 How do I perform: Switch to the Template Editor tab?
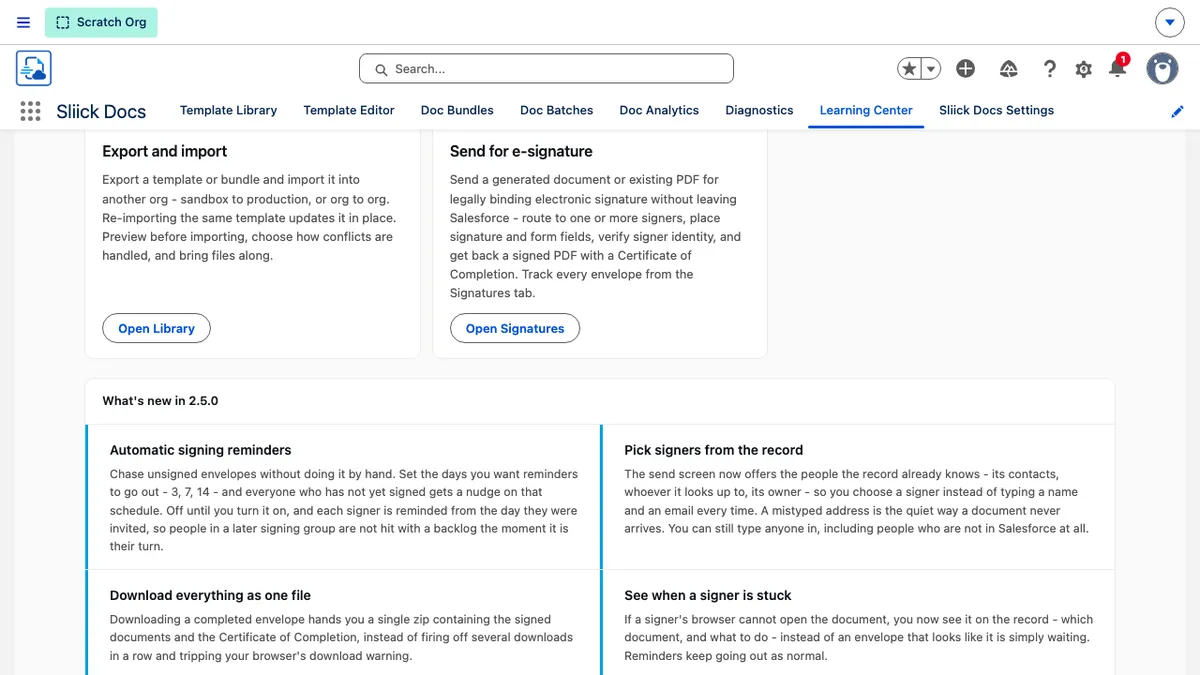pyautogui.click(x=349, y=110)
